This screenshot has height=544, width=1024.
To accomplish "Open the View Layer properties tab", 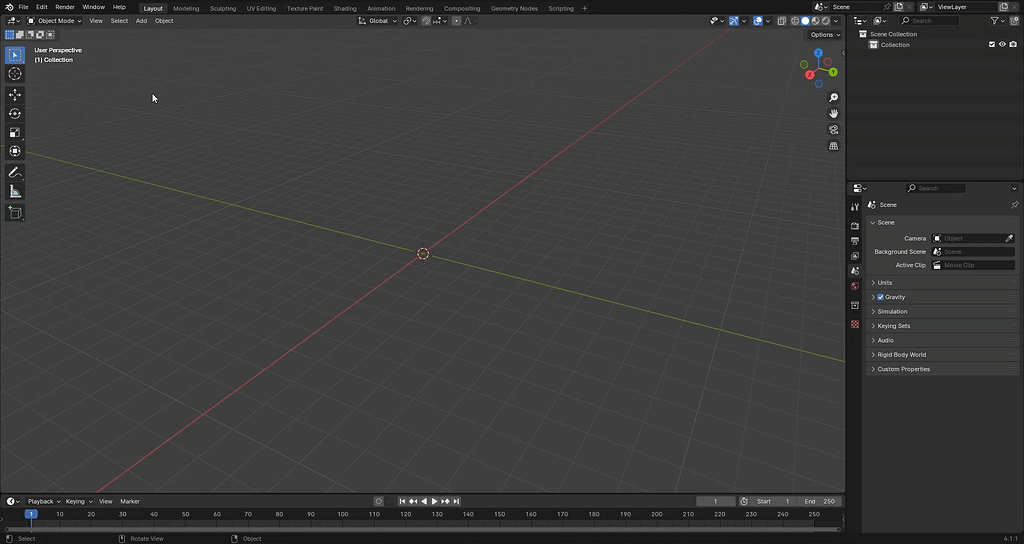I will tap(855, 256).
